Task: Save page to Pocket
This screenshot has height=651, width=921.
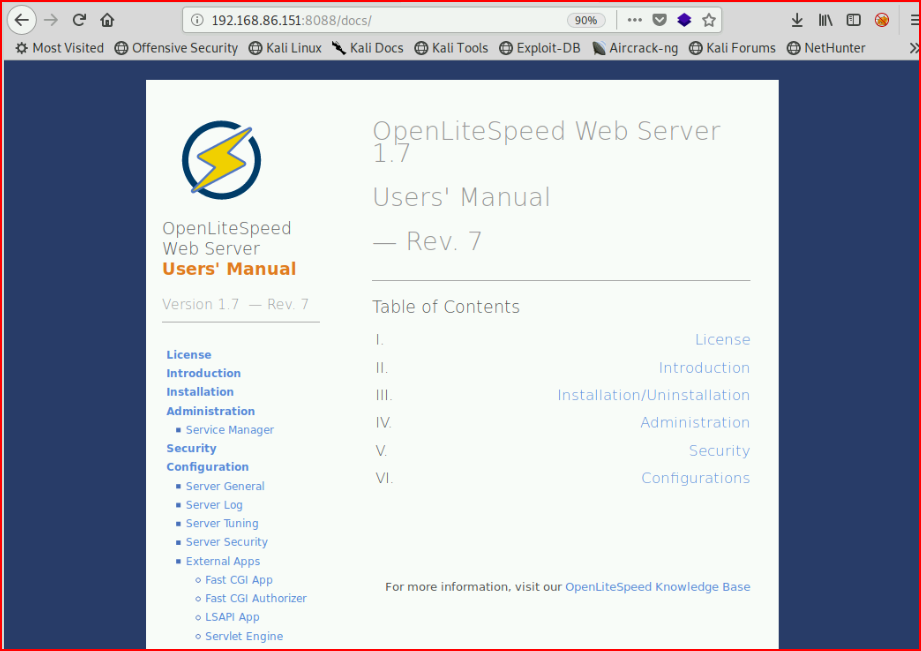Action: coord(660,20)
